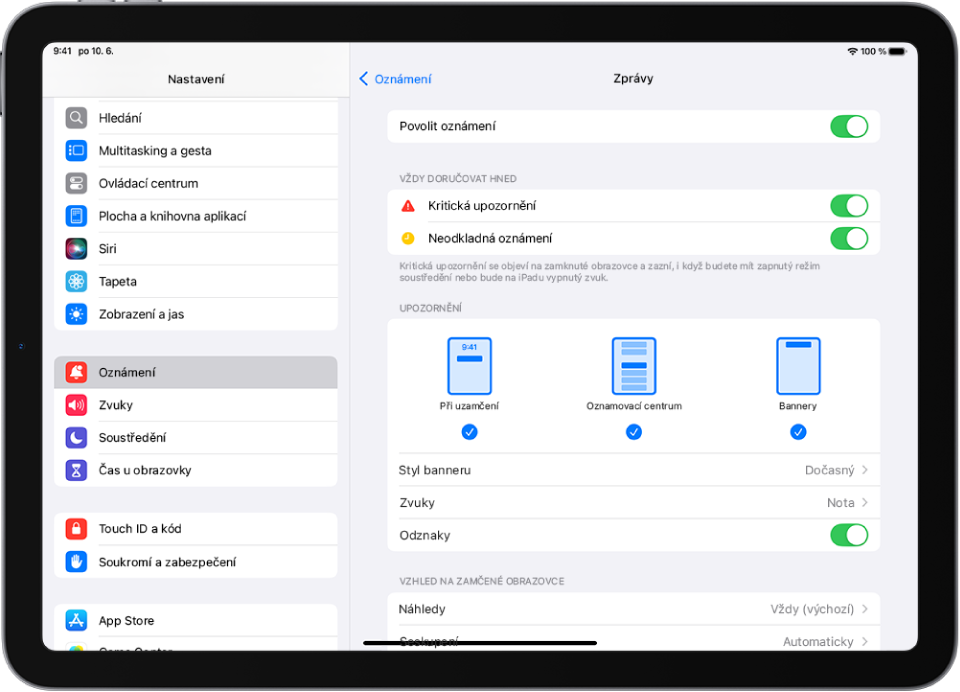Tap the Multitasking a gesta icon
Screen dimensions: 960x692
tap(76, 150)
